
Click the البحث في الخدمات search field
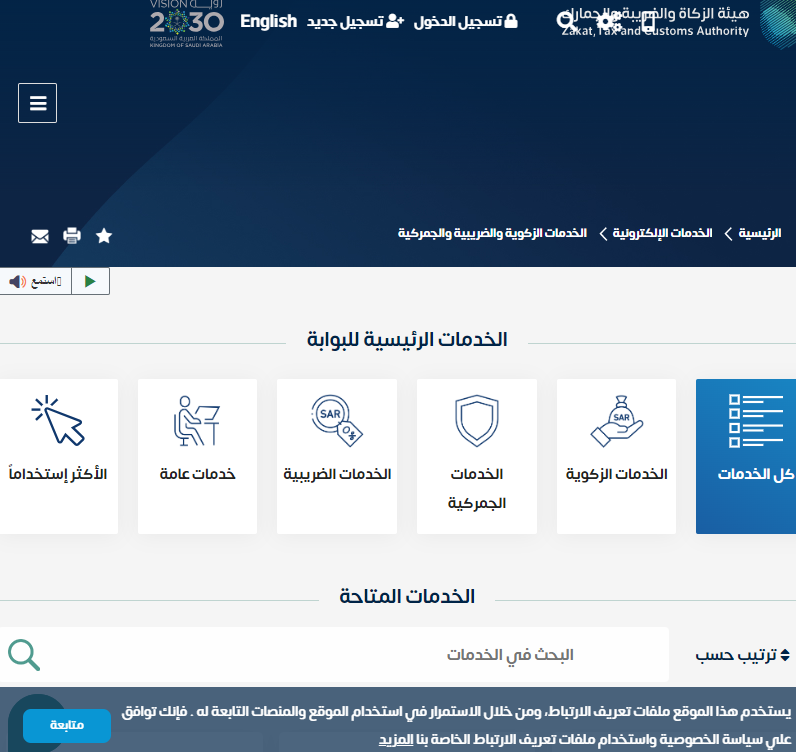[x=360, y=655]
